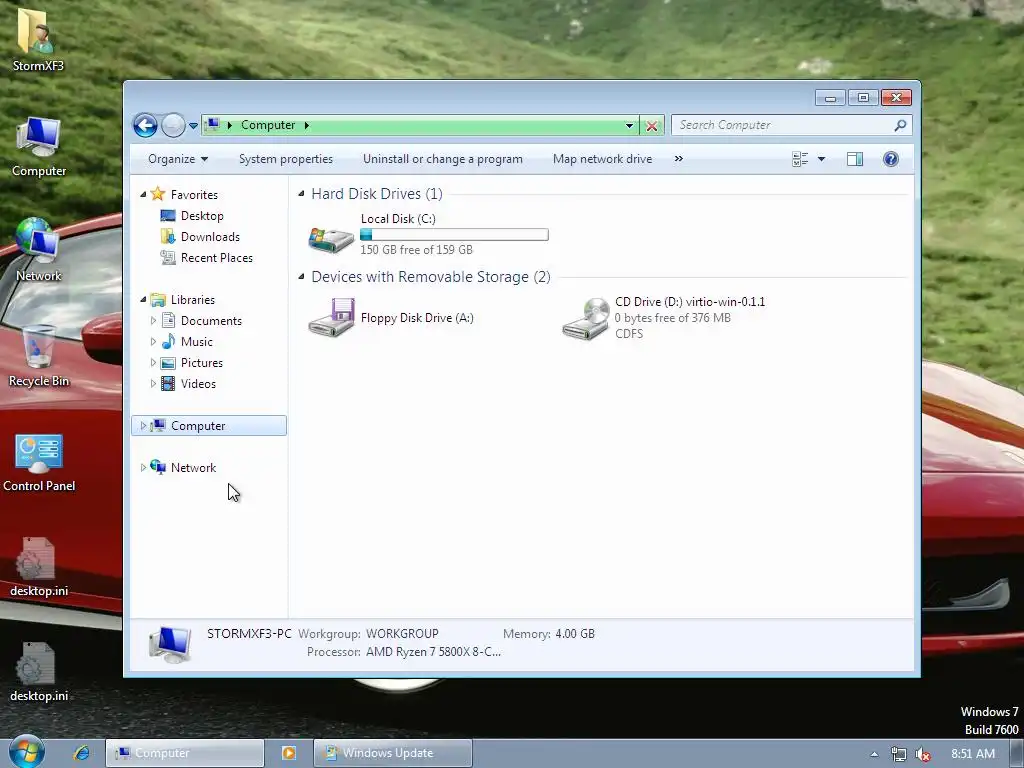Expand the Pictures library

point(153,362)
